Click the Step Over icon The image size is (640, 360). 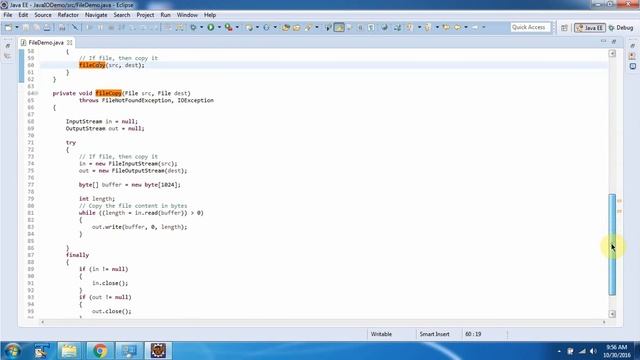[144, 27]
